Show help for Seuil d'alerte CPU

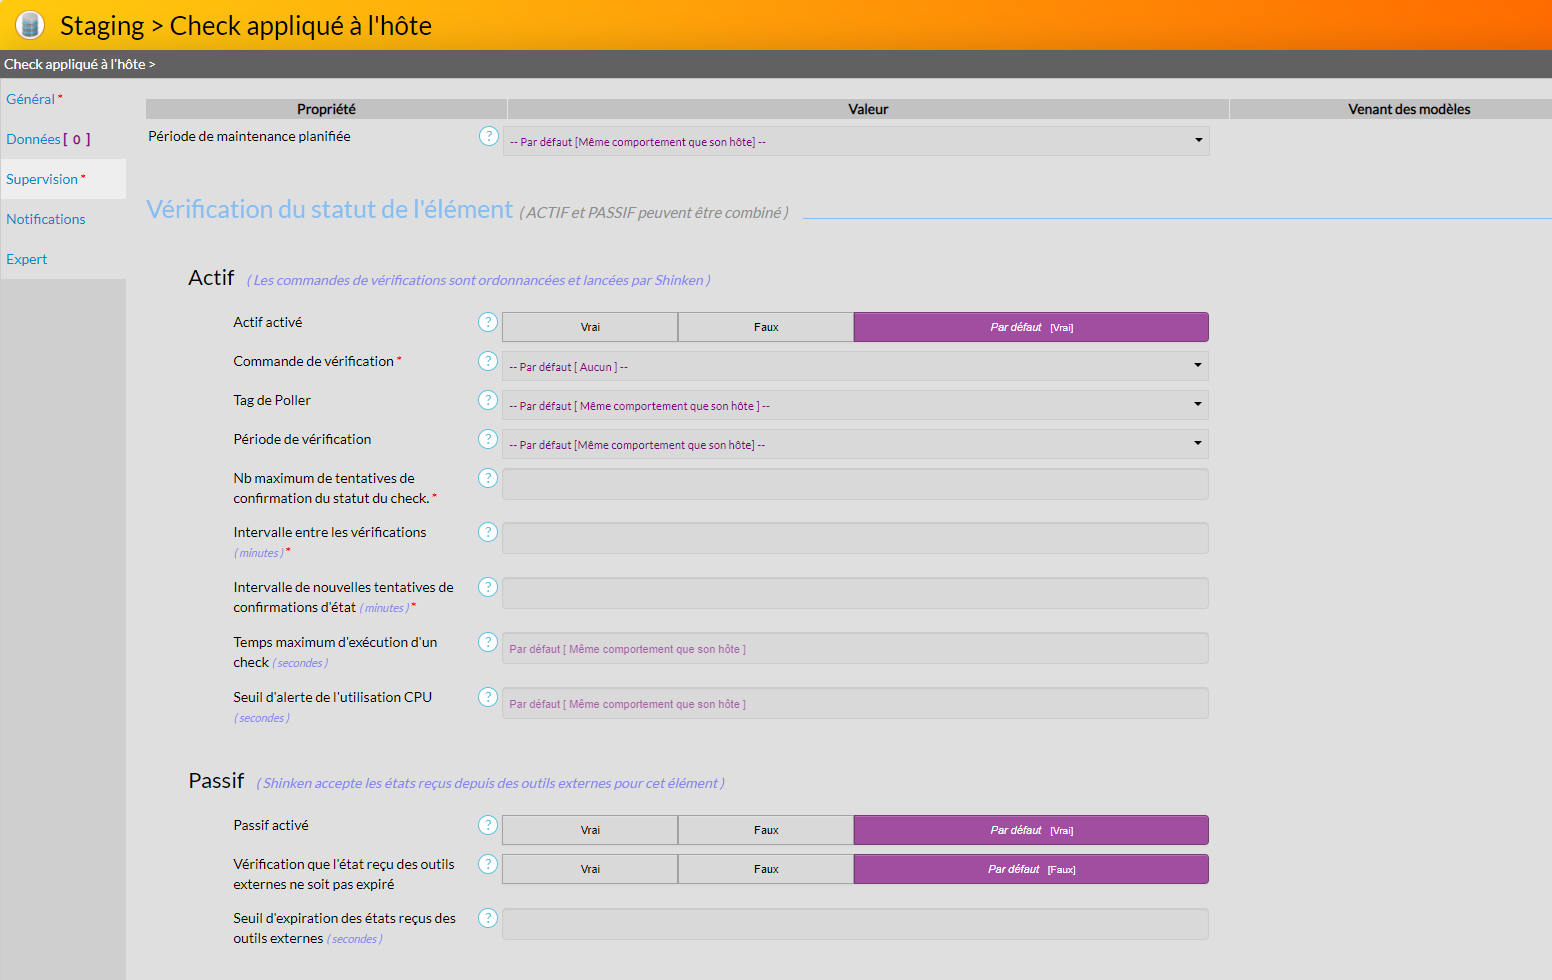click(x=488, y=697)
